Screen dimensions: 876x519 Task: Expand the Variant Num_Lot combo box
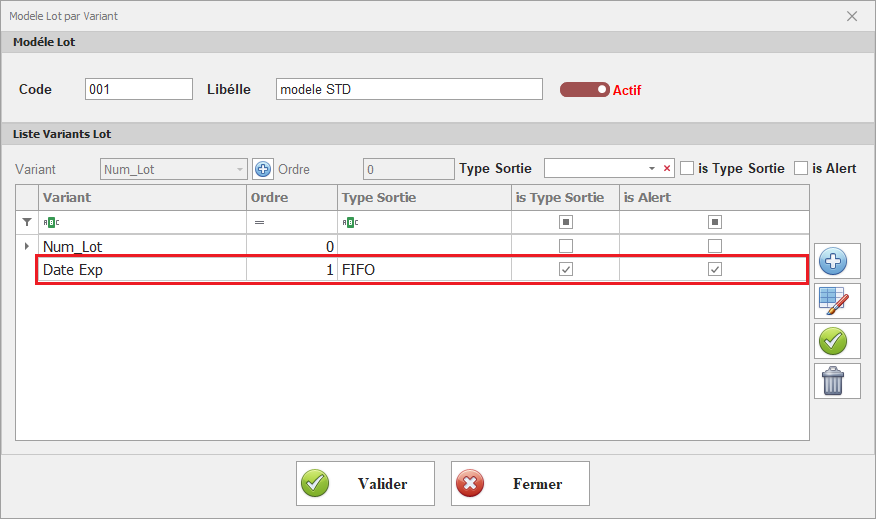239,170
